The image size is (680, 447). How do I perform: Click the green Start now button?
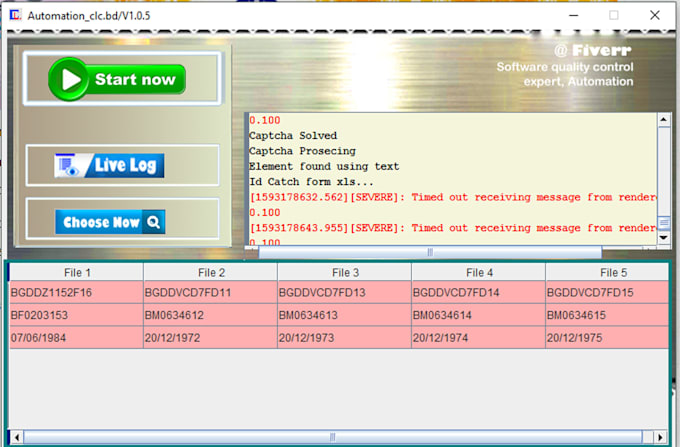tap(117, 79)
